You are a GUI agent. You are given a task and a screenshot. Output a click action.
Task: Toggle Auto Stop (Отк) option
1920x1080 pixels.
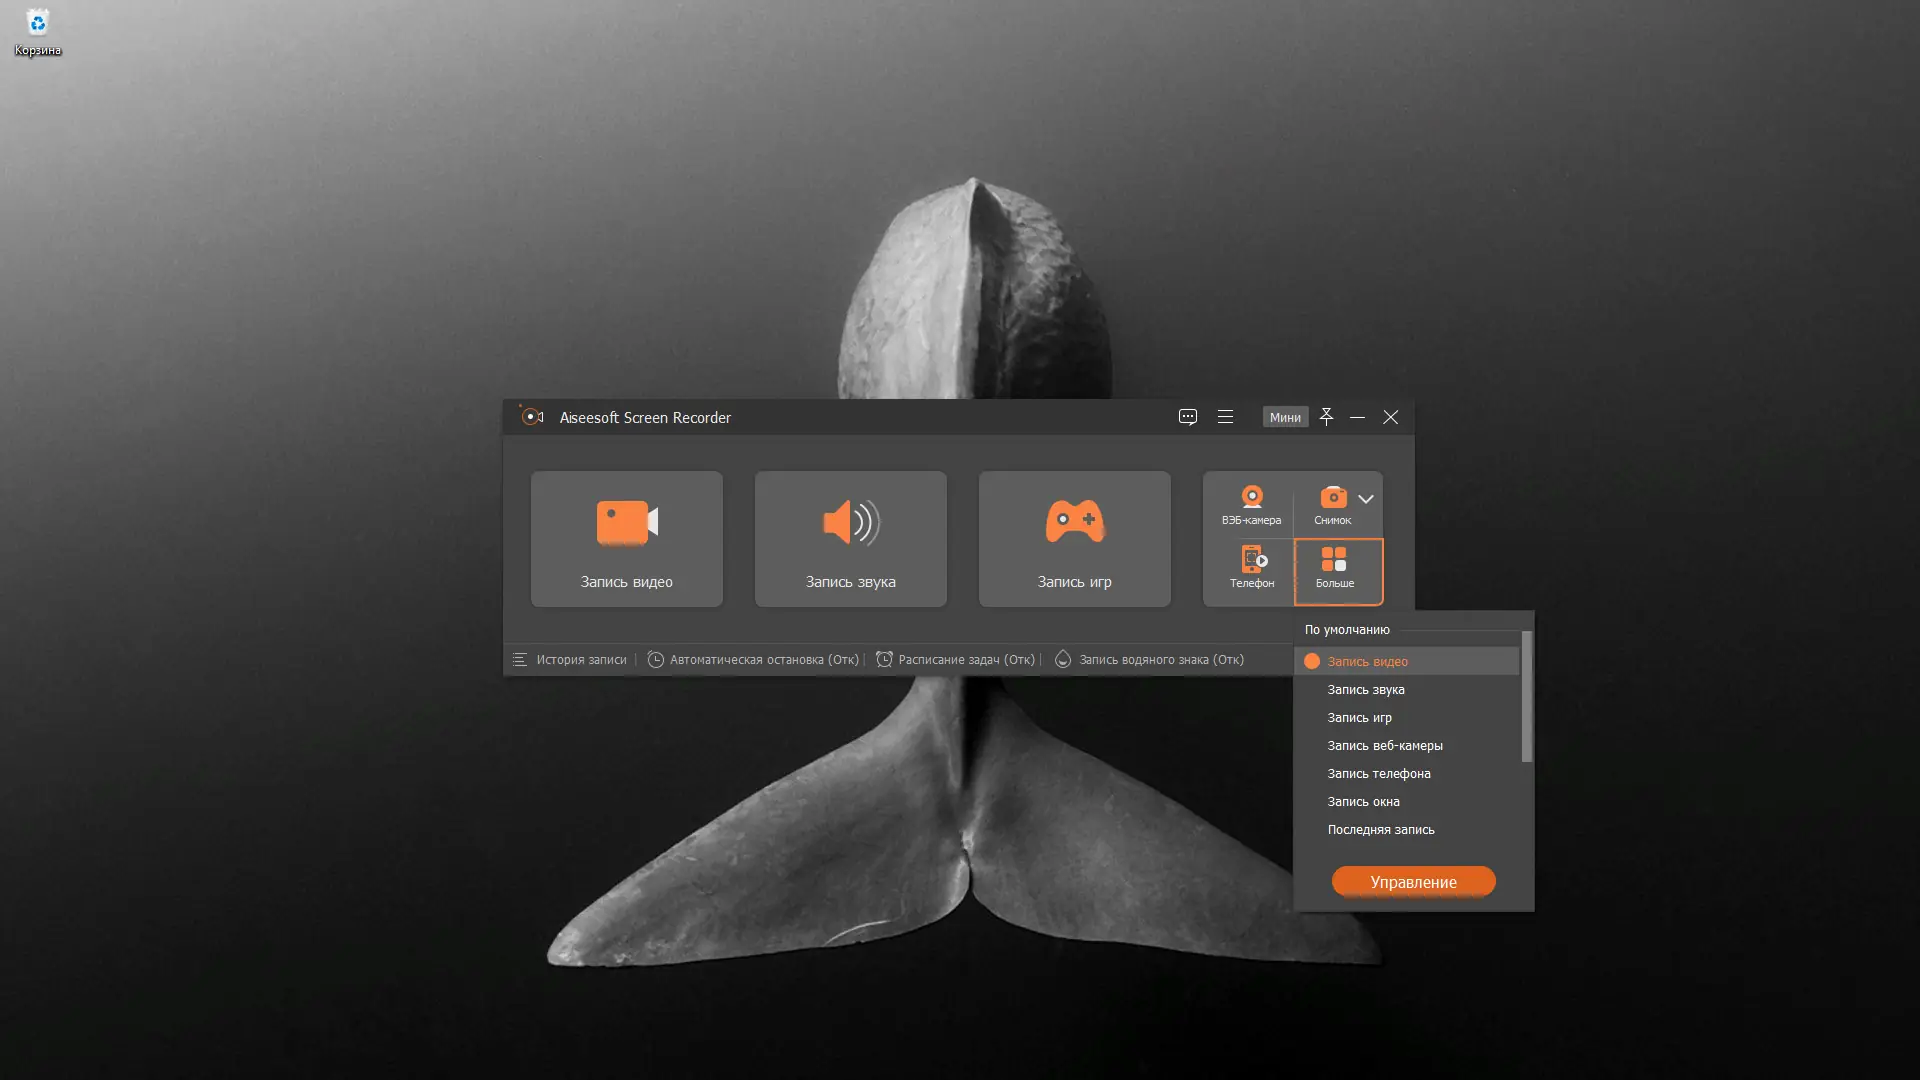[754, 660]
